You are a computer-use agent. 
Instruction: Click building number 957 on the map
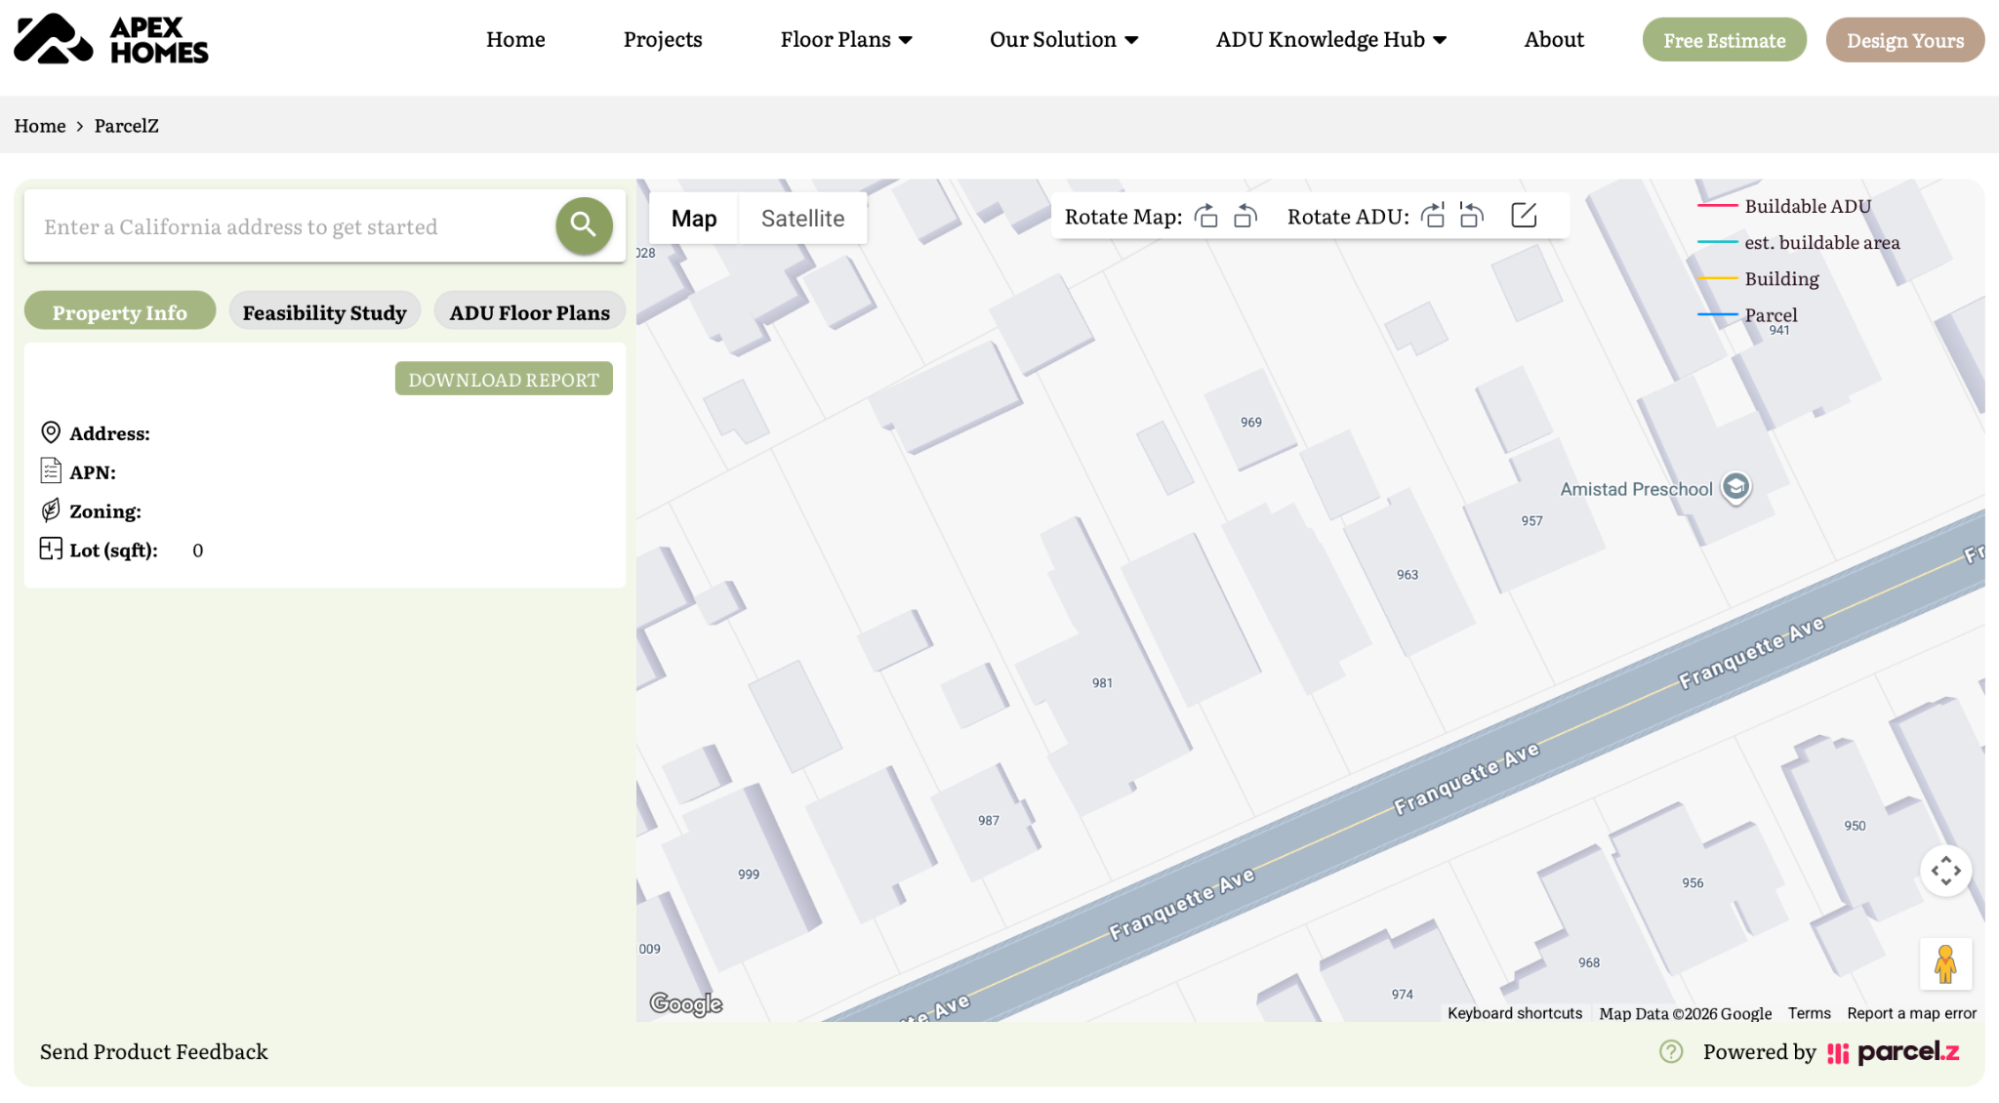pos(1532,520)
